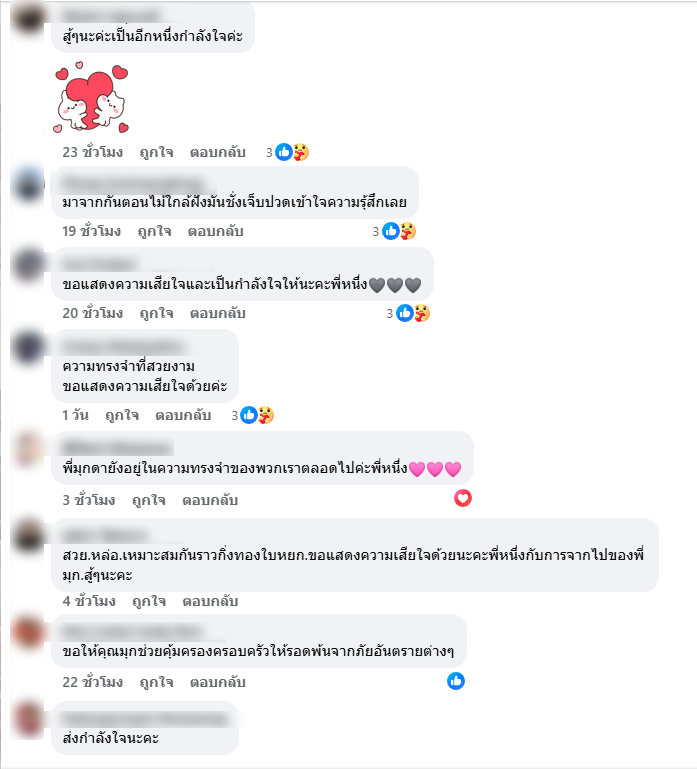Open the 1 วัน comment timestamp
The height and width of the screenshot is (769, 697).
click(75, 415)
